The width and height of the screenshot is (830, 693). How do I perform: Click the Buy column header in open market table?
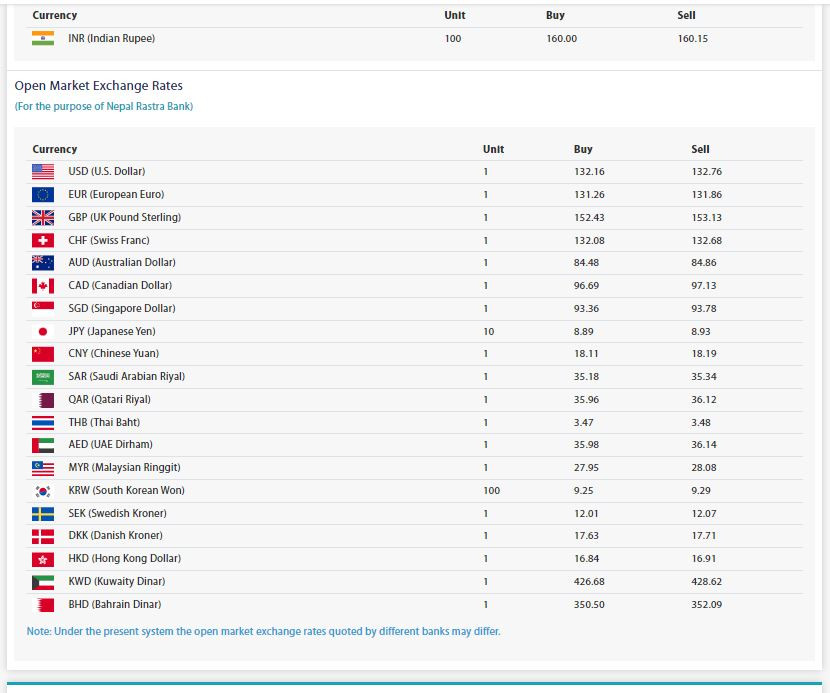[x=583, y=149]
